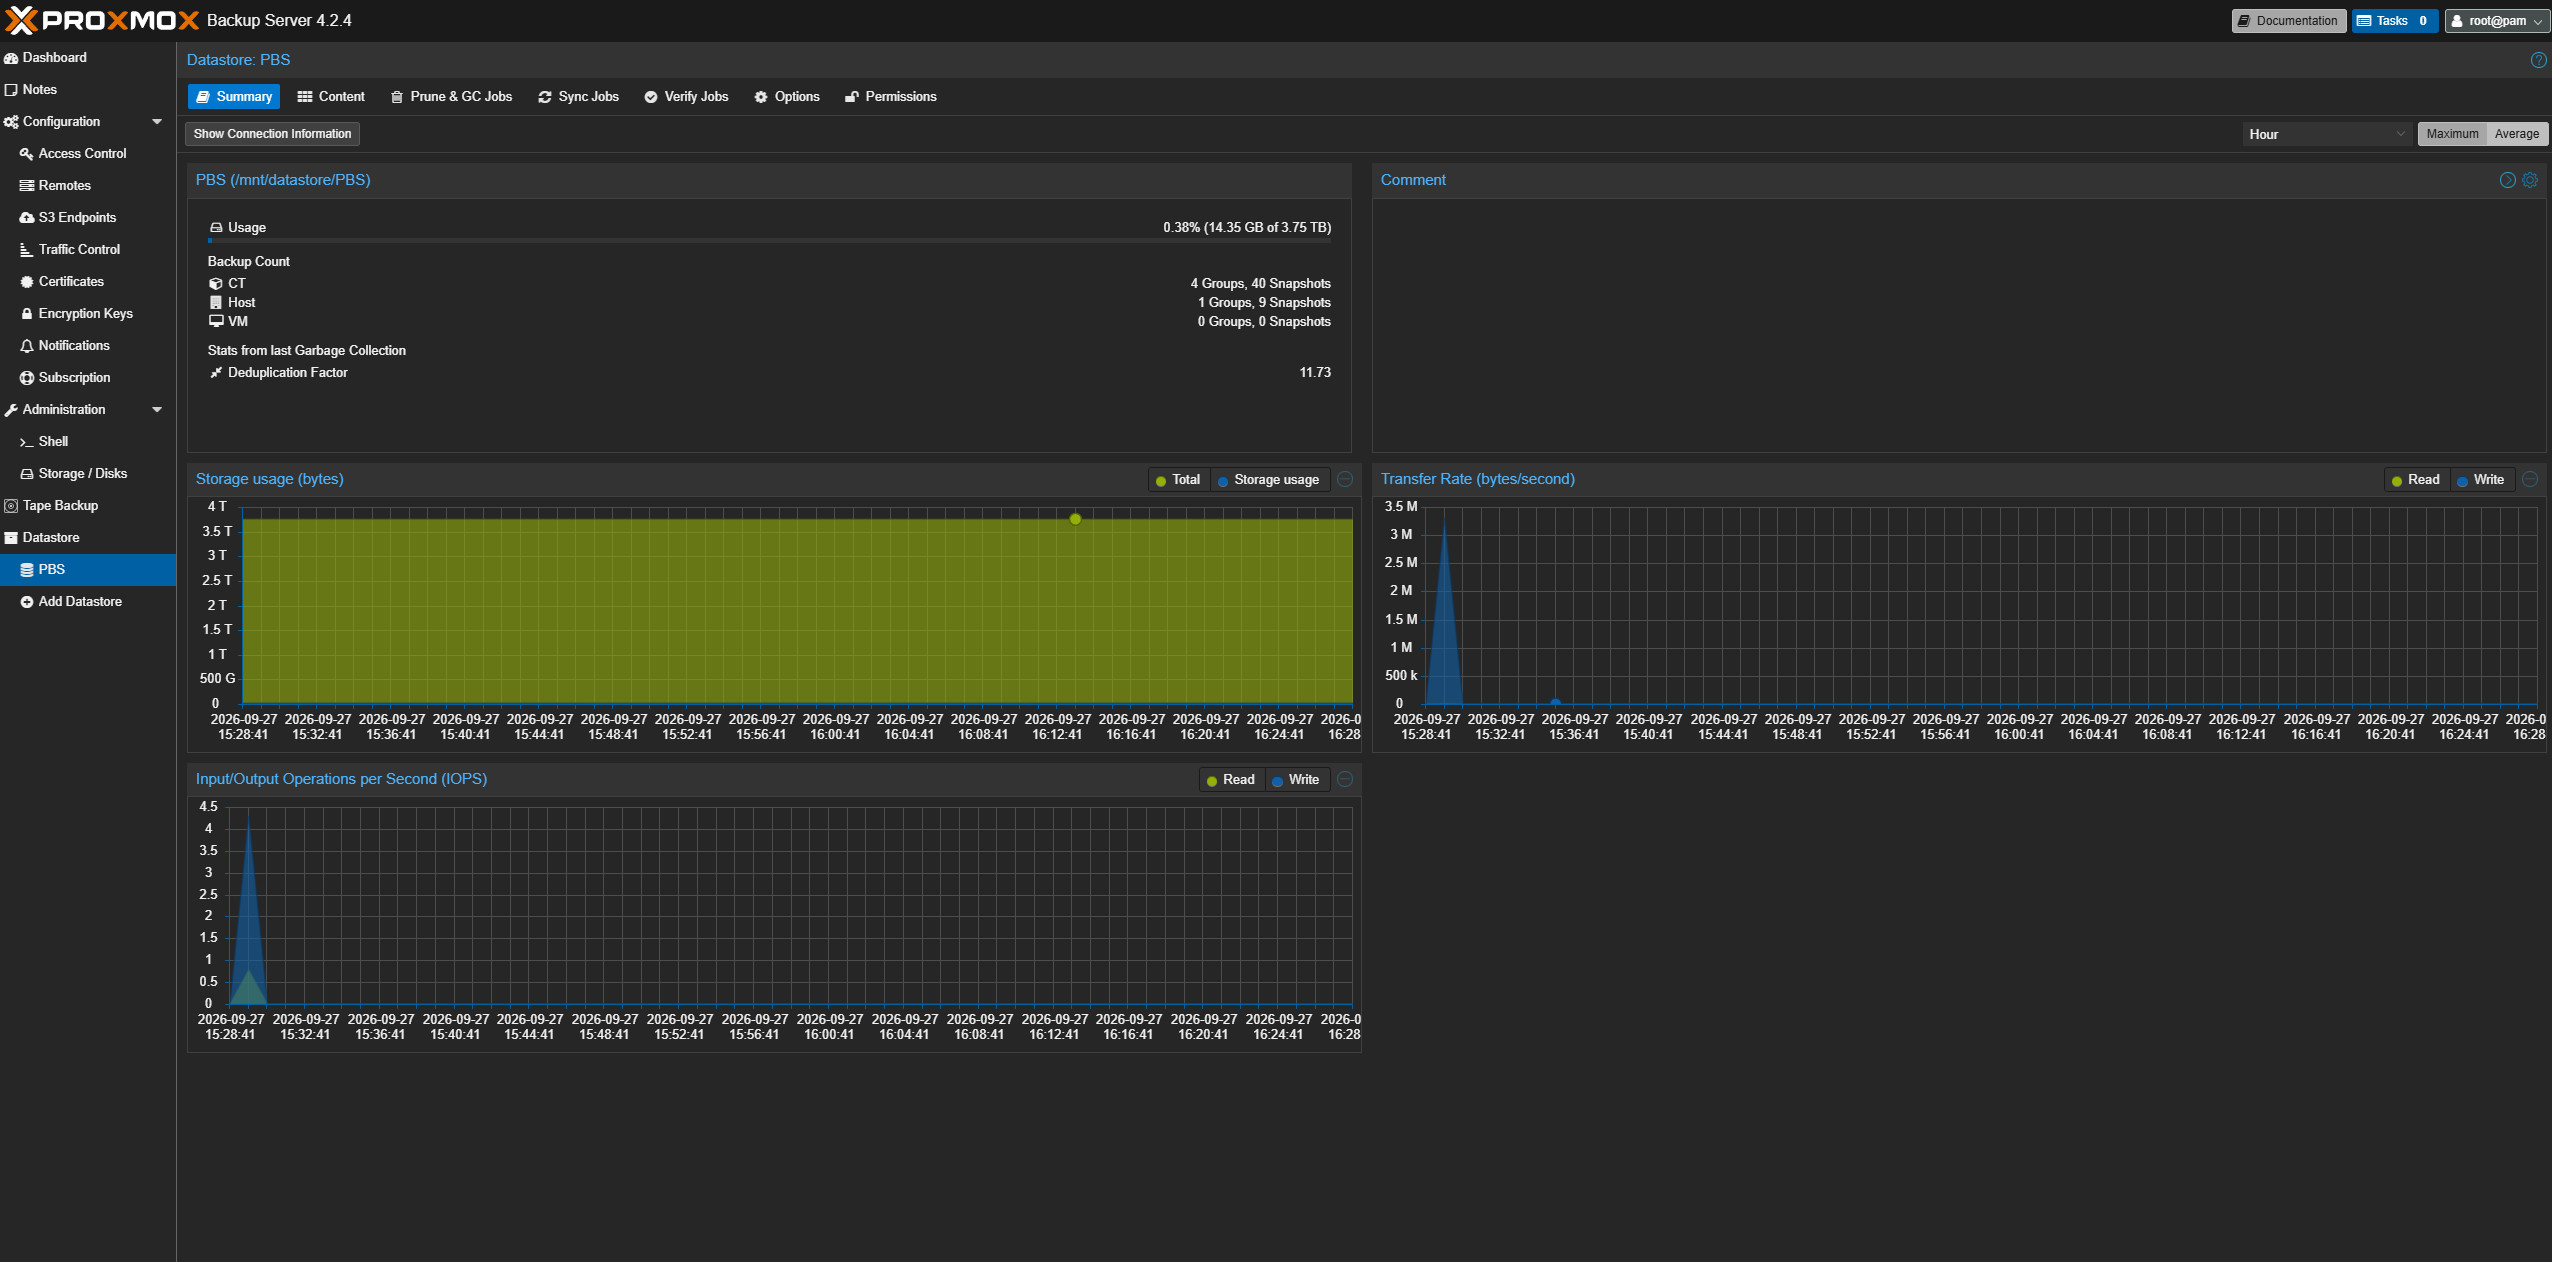Click the Usage progress bar
Screen dimensions: 2552x1262
(x=769, y=241)
